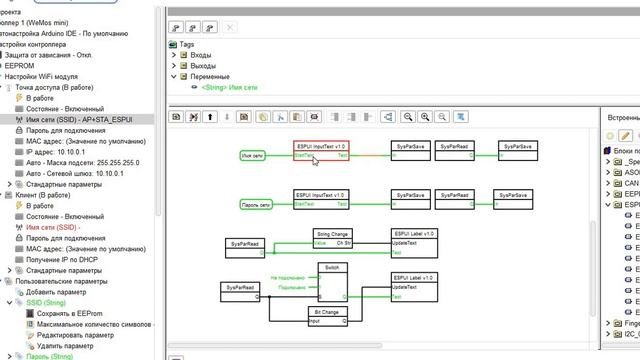Select the highlighted ESPUI InputText v1.0 block
The image size is (640, 360).
pyautogui.click(x=321, y=151)
